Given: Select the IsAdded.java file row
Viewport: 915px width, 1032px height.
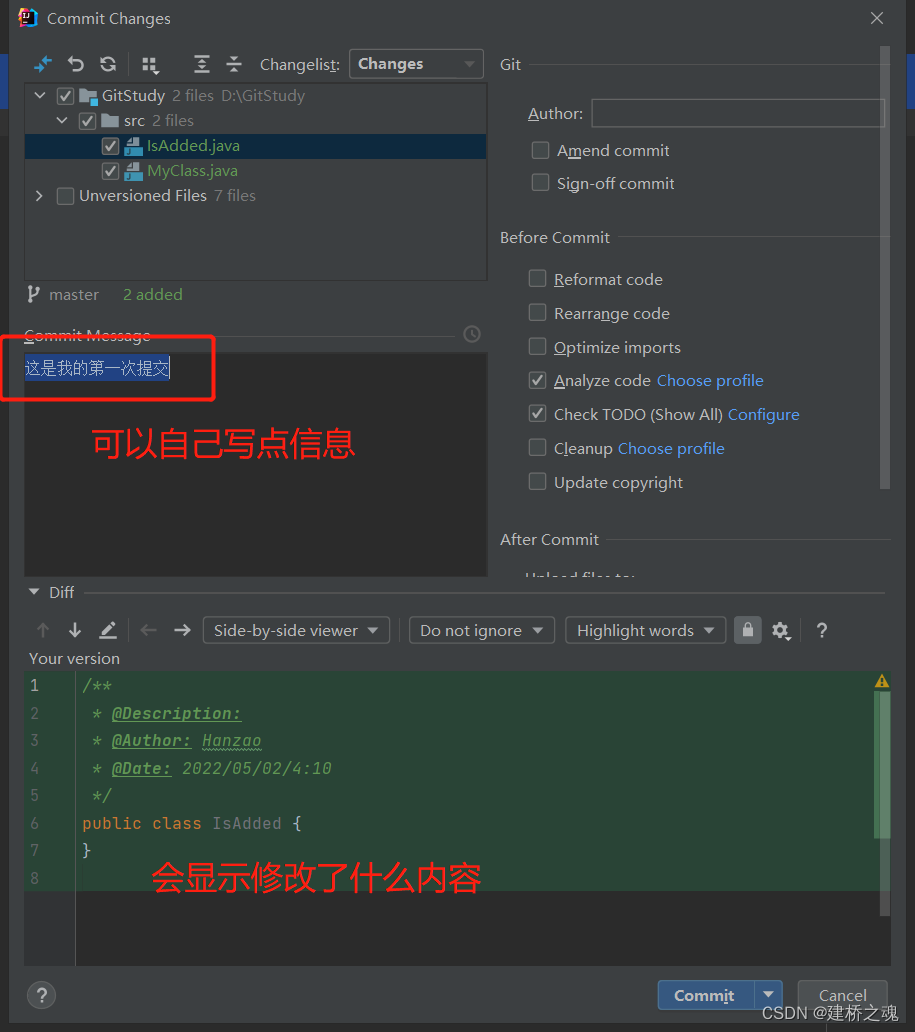Looking at the screenshot, I should point(255,146).
